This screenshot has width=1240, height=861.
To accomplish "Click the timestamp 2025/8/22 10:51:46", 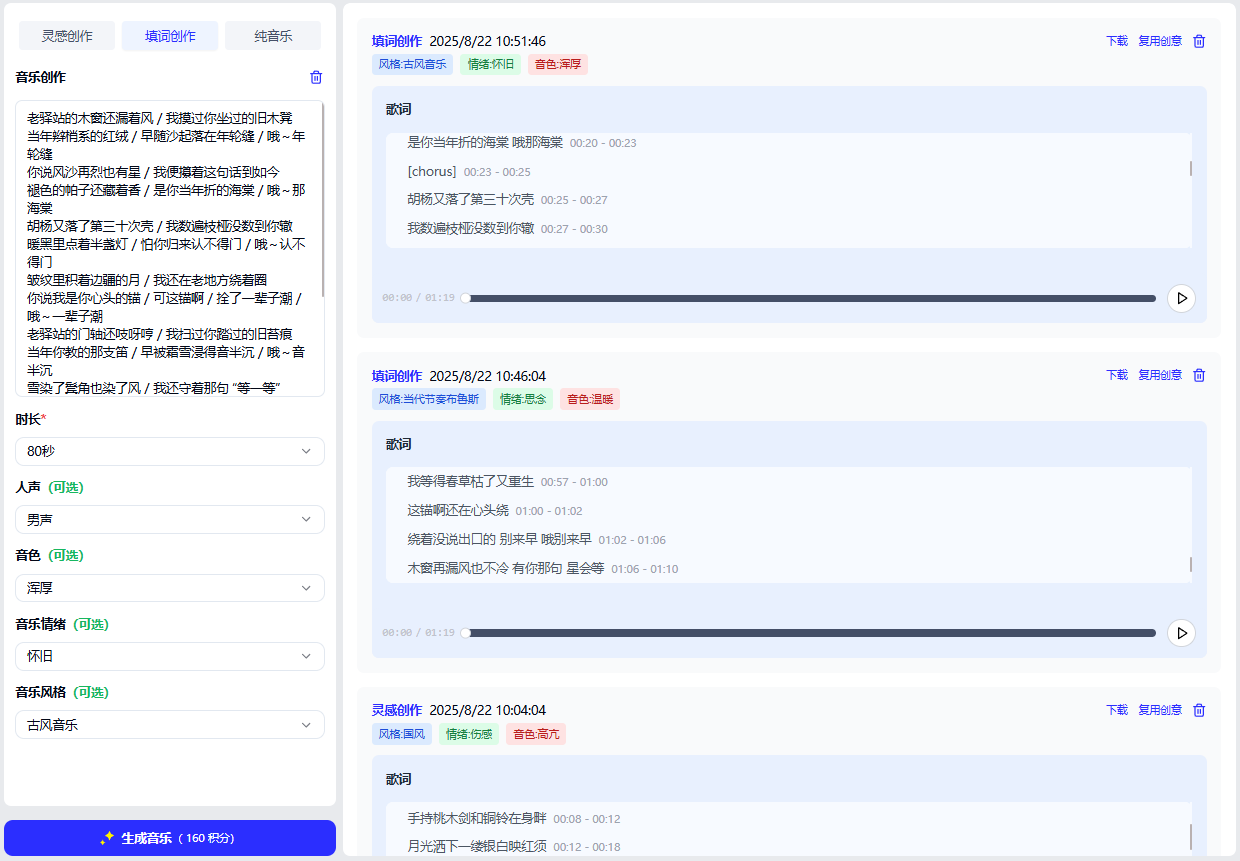I will click(x=488, y=41).
